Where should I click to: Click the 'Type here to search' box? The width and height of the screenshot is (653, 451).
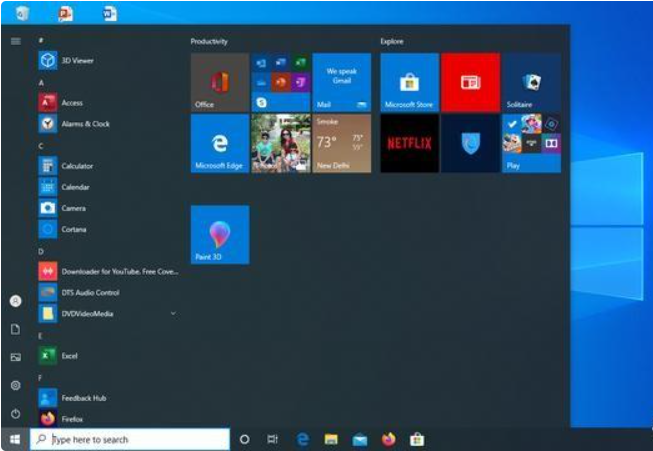[x=130, y=439]
